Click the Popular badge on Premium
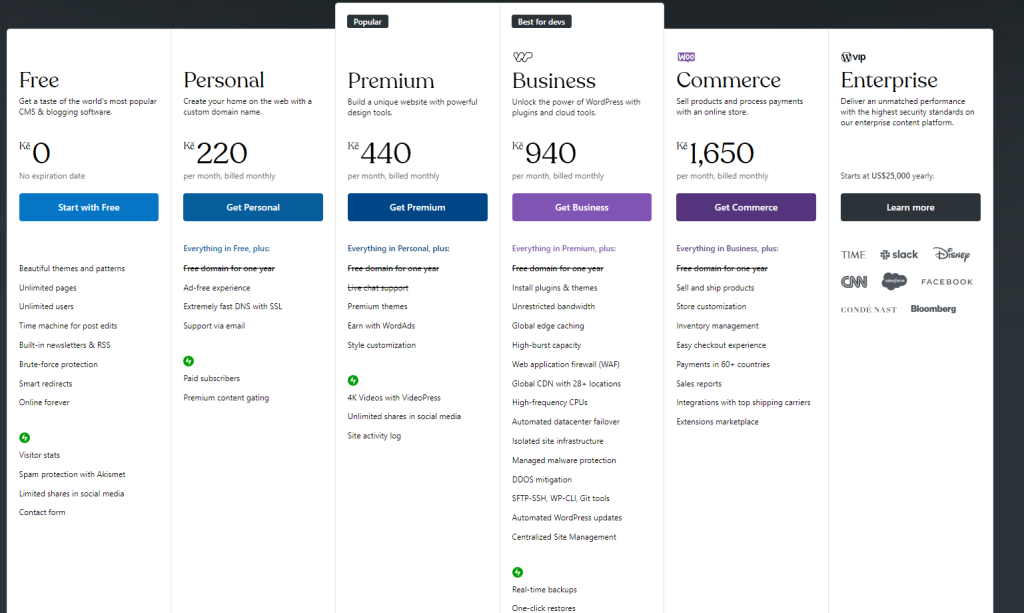 [x=367, y=21]
